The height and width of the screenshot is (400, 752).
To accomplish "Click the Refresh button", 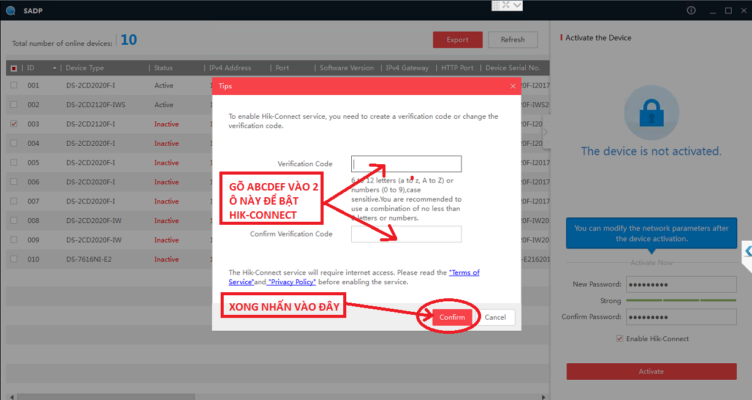I will tap(513, 40).
